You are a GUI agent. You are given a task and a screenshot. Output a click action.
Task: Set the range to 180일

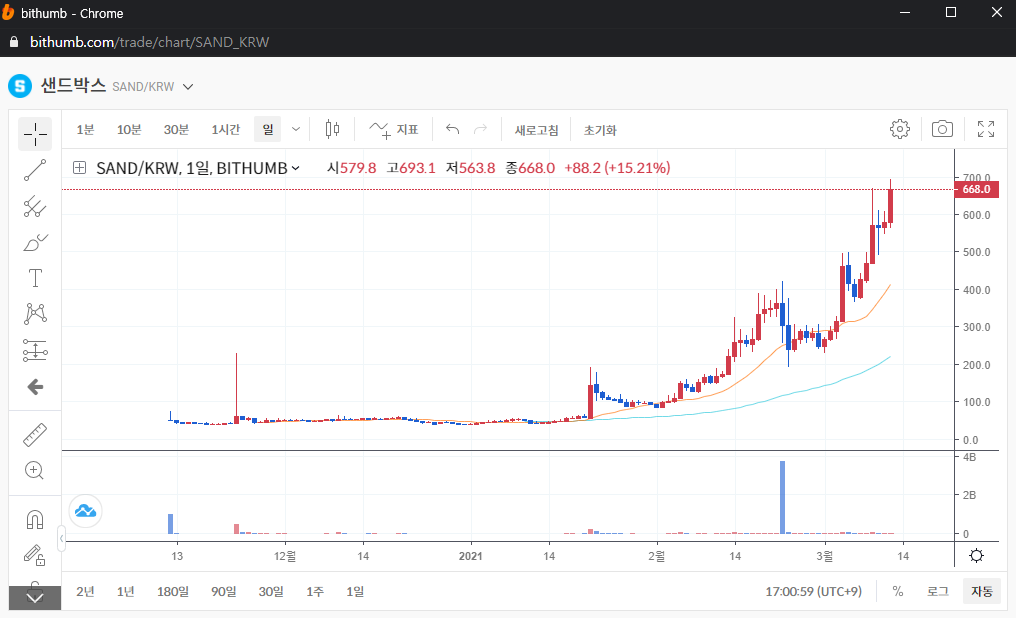173,591
